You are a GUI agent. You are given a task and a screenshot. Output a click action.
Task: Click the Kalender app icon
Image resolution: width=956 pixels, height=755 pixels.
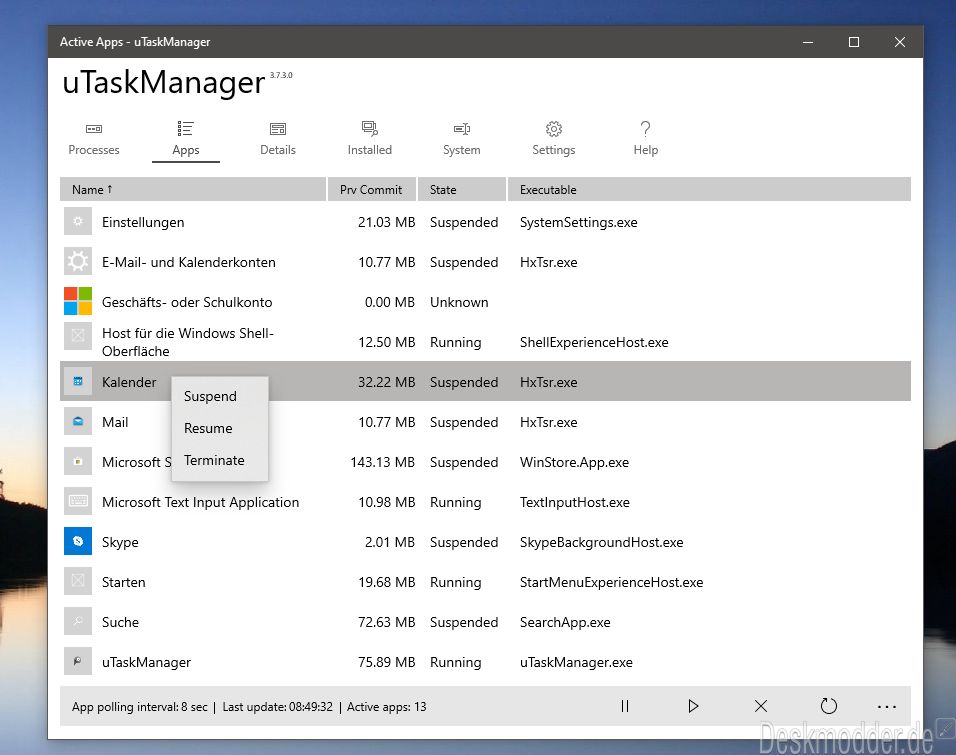(x=78, y=381)
